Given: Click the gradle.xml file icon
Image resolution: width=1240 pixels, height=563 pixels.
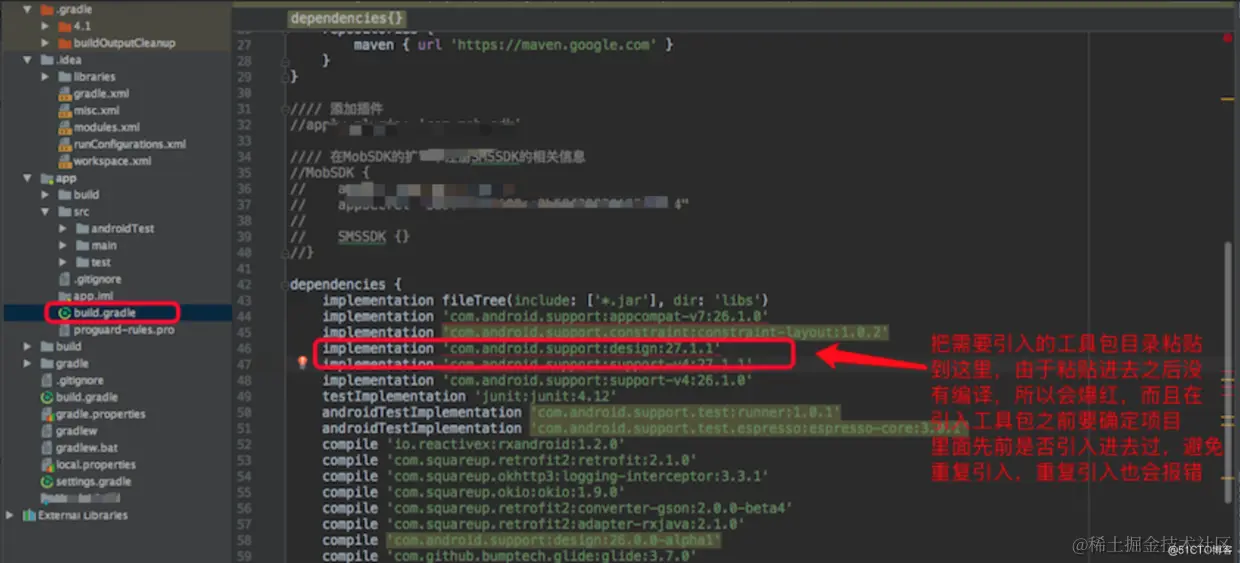Looking at the screenshot, I should (65, 94).
